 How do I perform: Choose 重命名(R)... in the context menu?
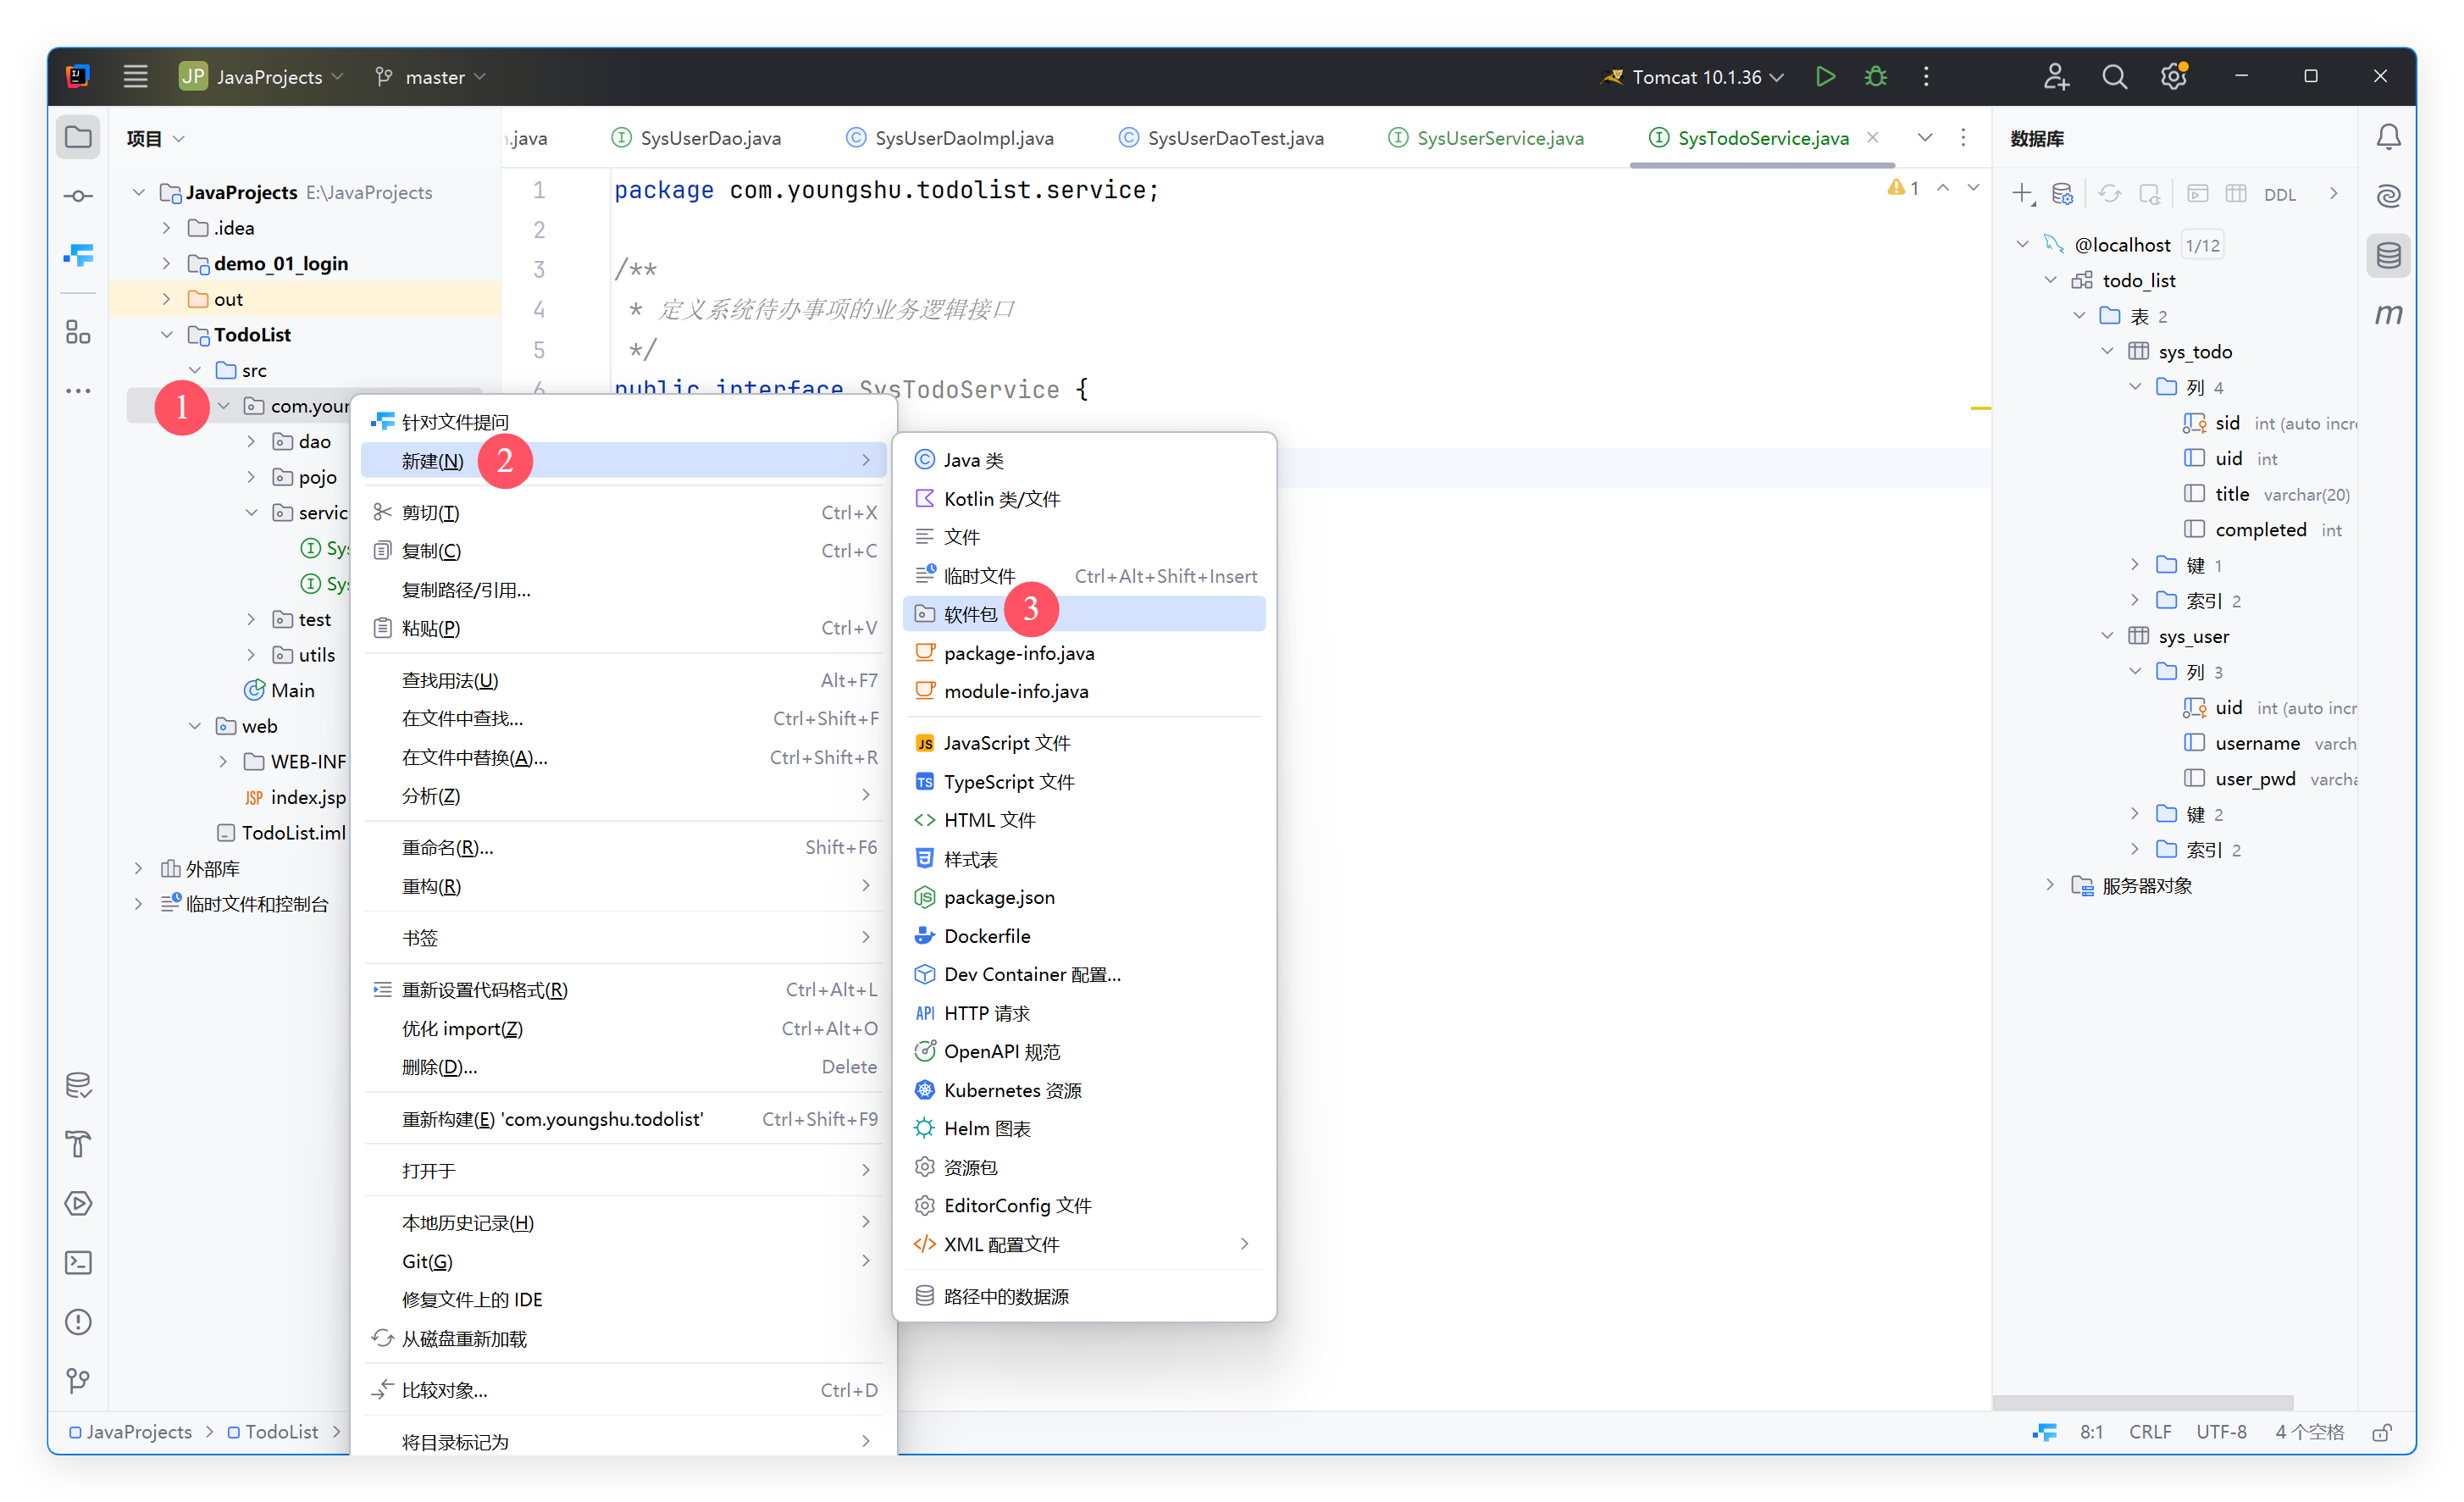(x=623, y=847)
